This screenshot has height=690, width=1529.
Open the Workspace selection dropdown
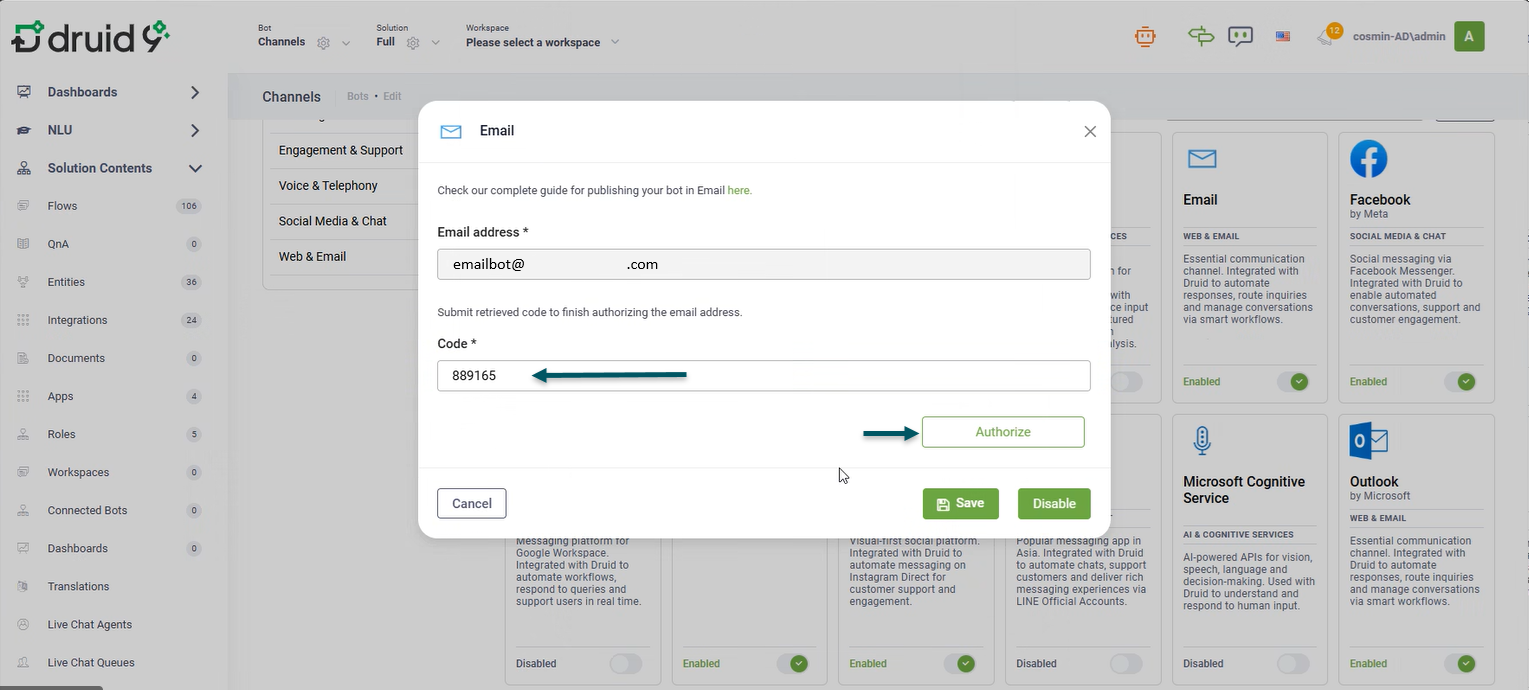543,42
